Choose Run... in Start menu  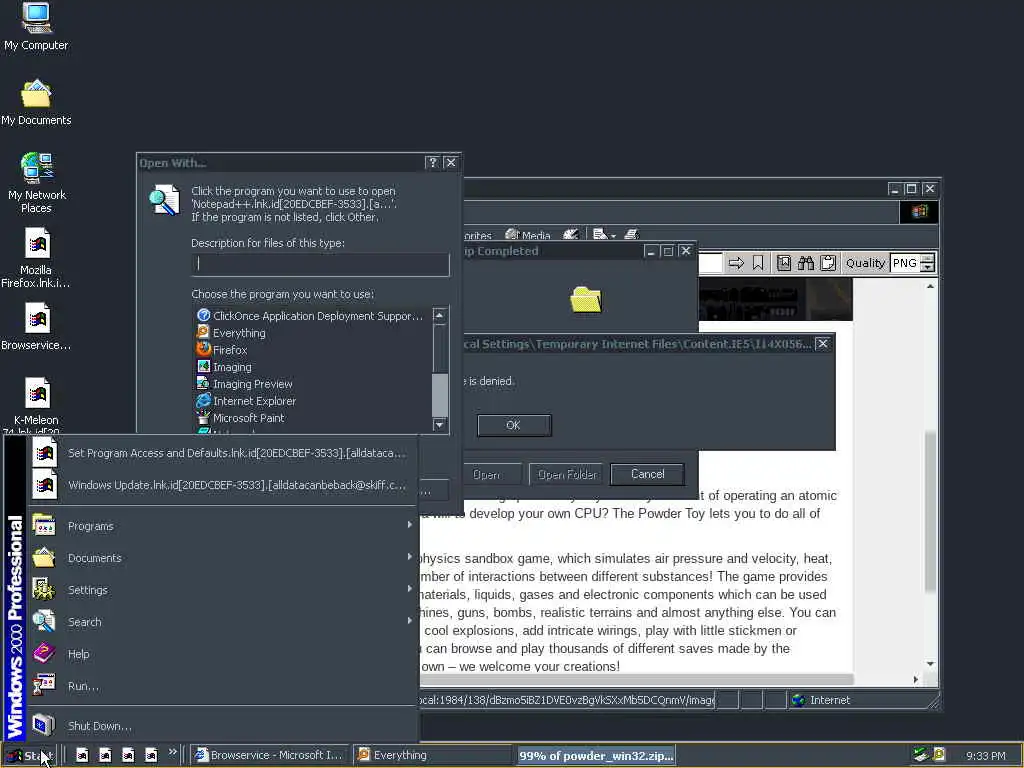[222, 686]
